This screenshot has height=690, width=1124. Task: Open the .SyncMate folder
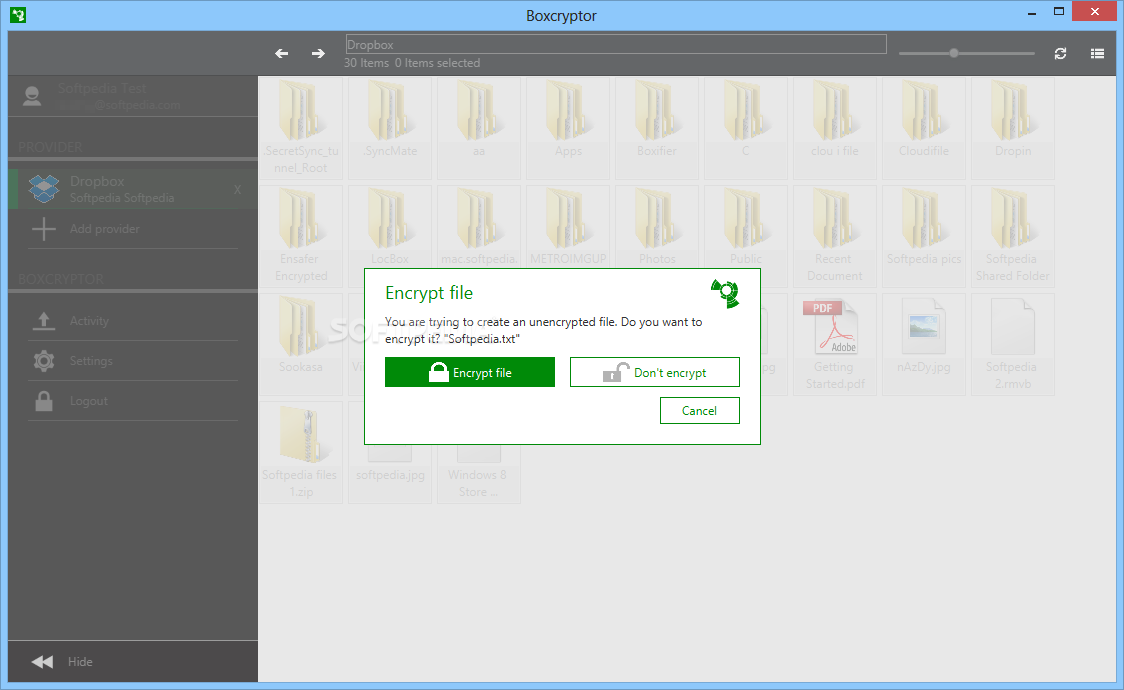(x=390, y=128)
